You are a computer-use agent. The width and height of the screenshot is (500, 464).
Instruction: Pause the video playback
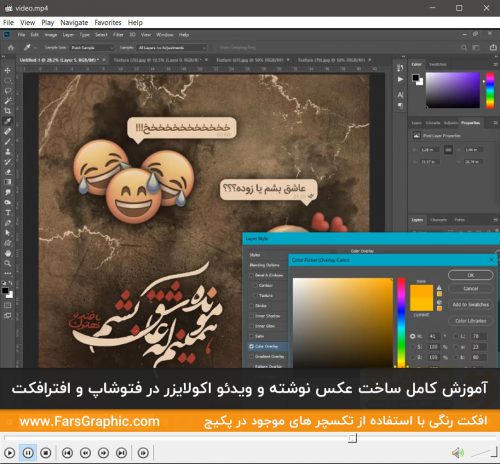point(28,453)
